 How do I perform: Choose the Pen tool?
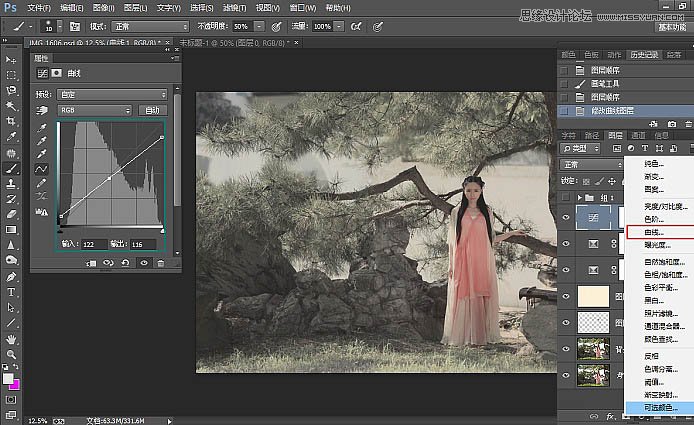click(11, 276)
